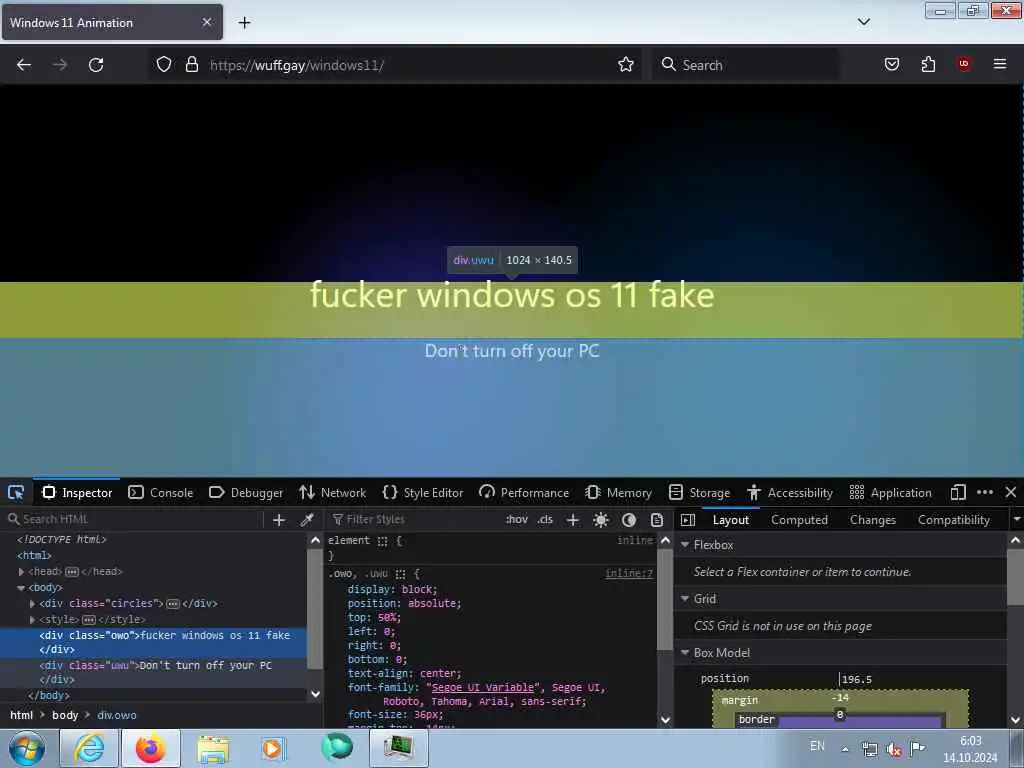
Task: Toggle .cls classes panel
Action: [545, 520]
